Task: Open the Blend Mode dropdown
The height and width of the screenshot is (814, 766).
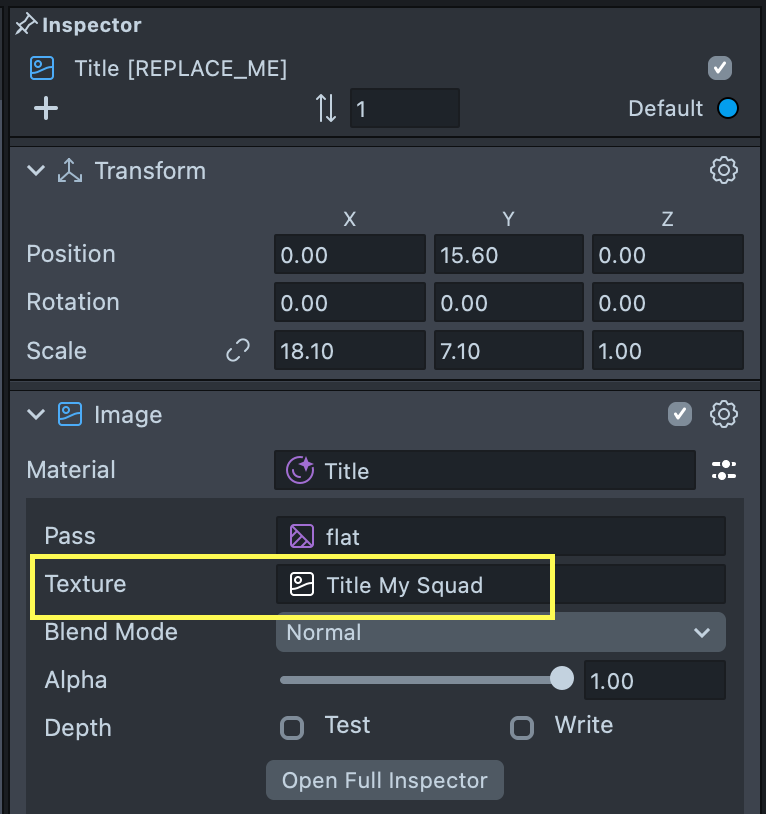Action: pos(500,632)
